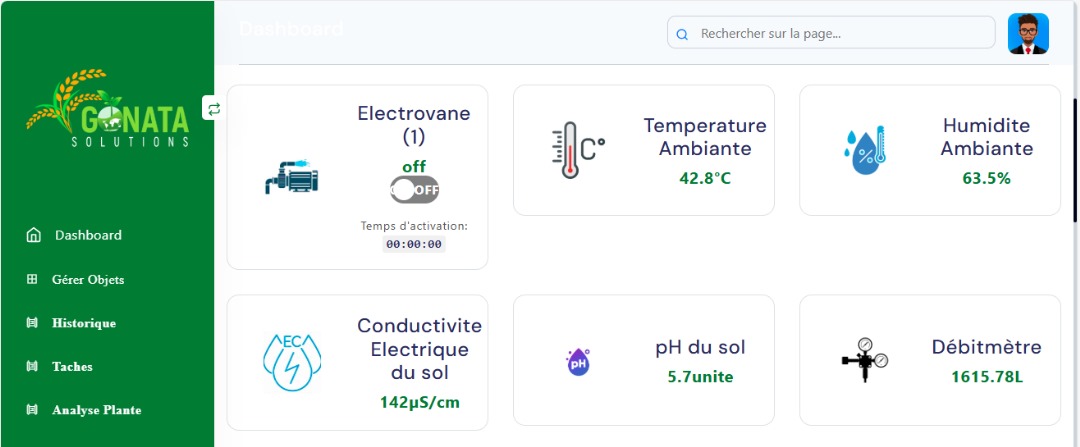Click the EC conductivity droplet icon
1080x447 pixels.
click(292, 363)
